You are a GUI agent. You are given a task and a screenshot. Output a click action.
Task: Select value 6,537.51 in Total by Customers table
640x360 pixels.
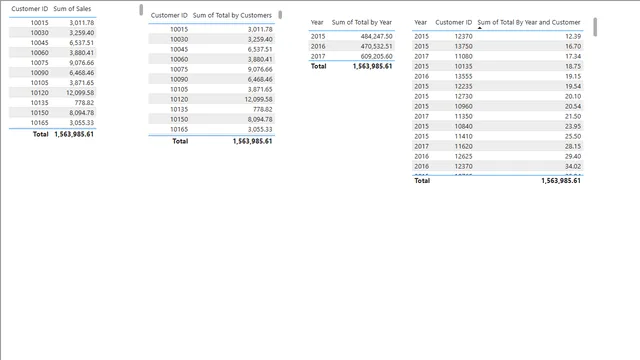(x=260, y=49)
